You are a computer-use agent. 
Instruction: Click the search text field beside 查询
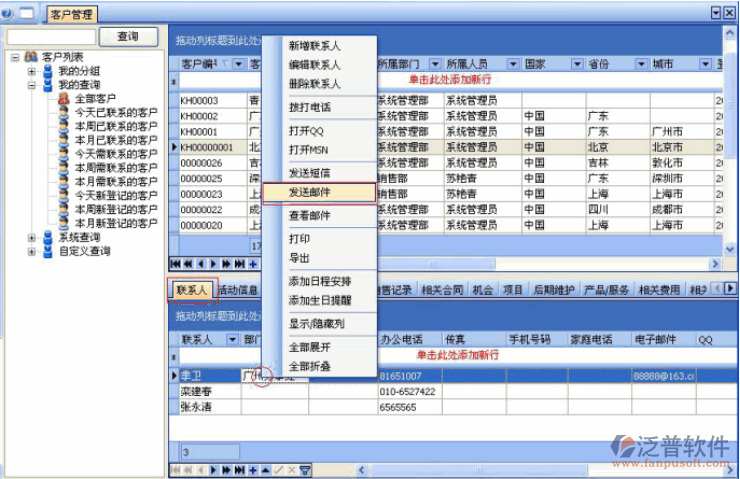(51, 36)
